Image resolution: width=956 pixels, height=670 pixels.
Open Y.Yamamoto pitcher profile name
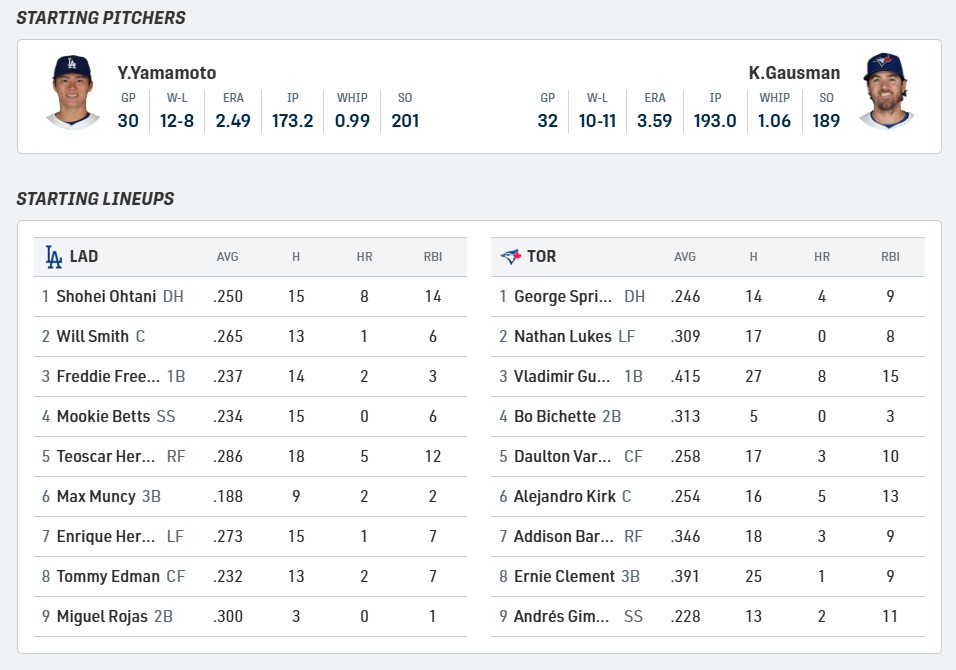[x=166, y=73]
